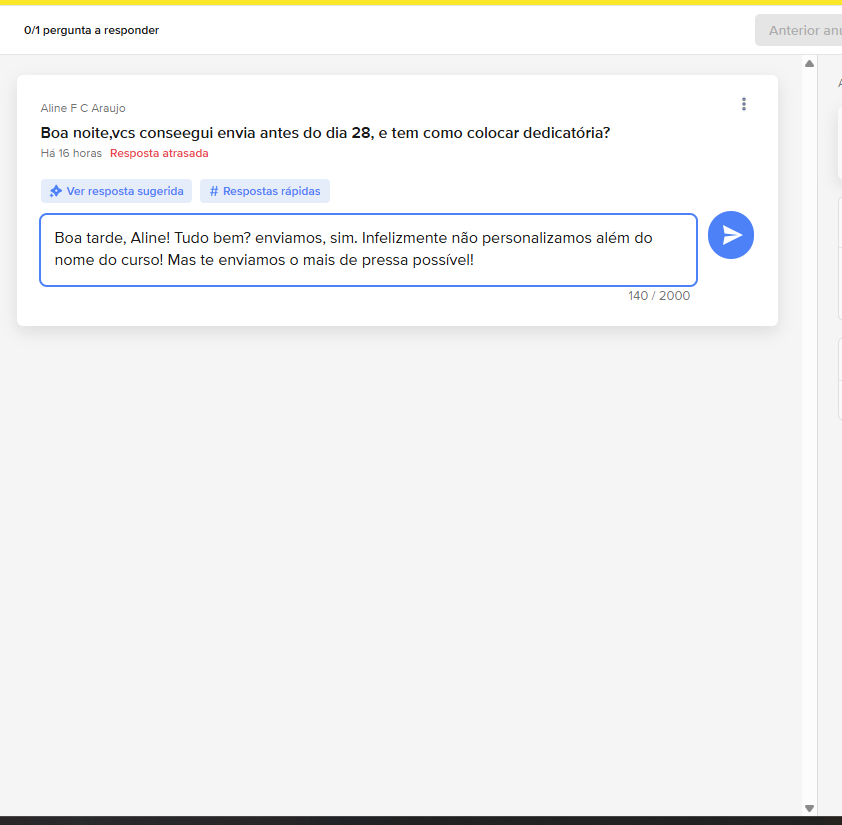Click the hash icon for quick replies
Viewport: 842px width, 825px height.
coord(214,191)
